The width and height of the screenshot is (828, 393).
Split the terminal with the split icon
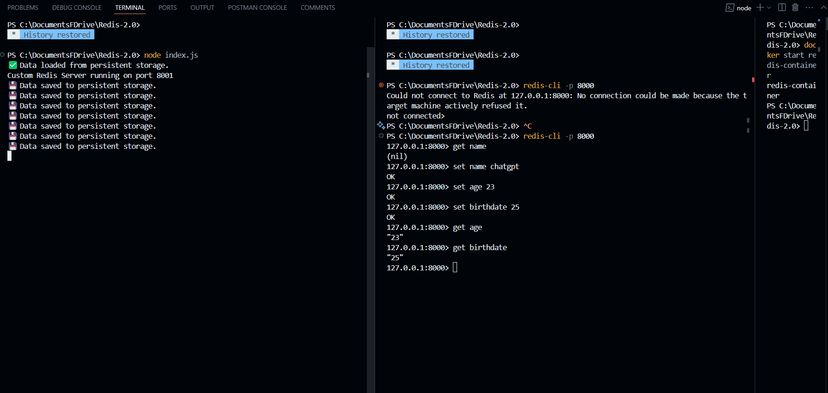click(x=782, y=7)
